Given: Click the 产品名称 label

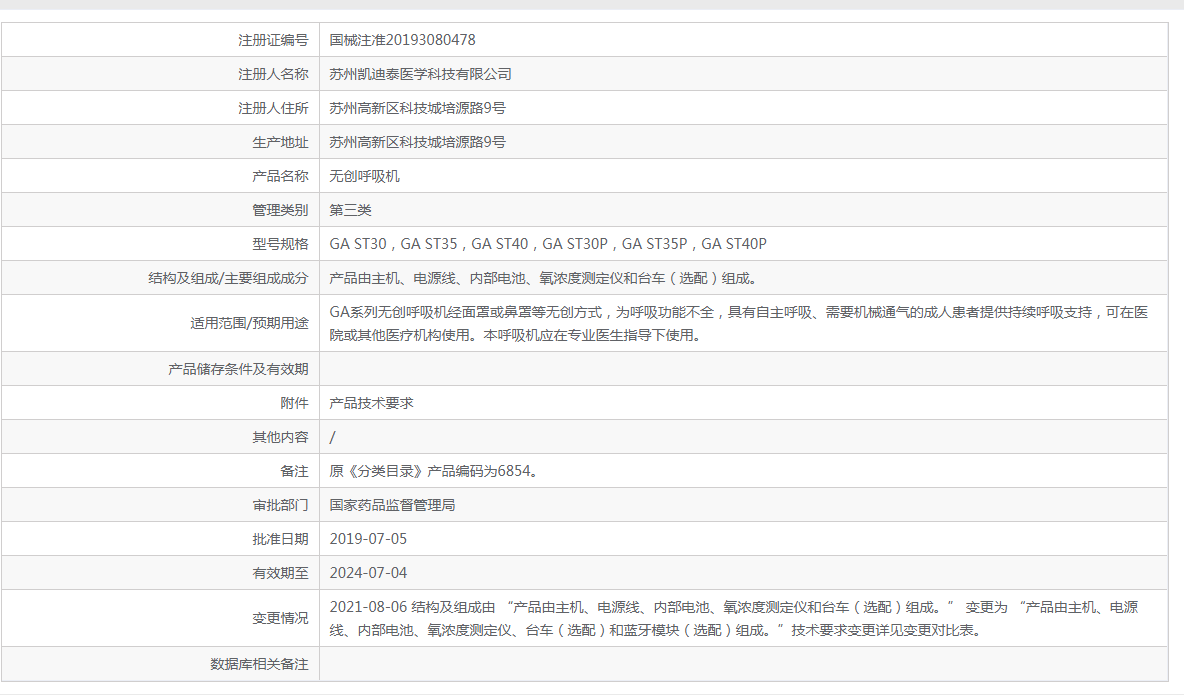Looking at the screenshot, I should coord(280,176).
